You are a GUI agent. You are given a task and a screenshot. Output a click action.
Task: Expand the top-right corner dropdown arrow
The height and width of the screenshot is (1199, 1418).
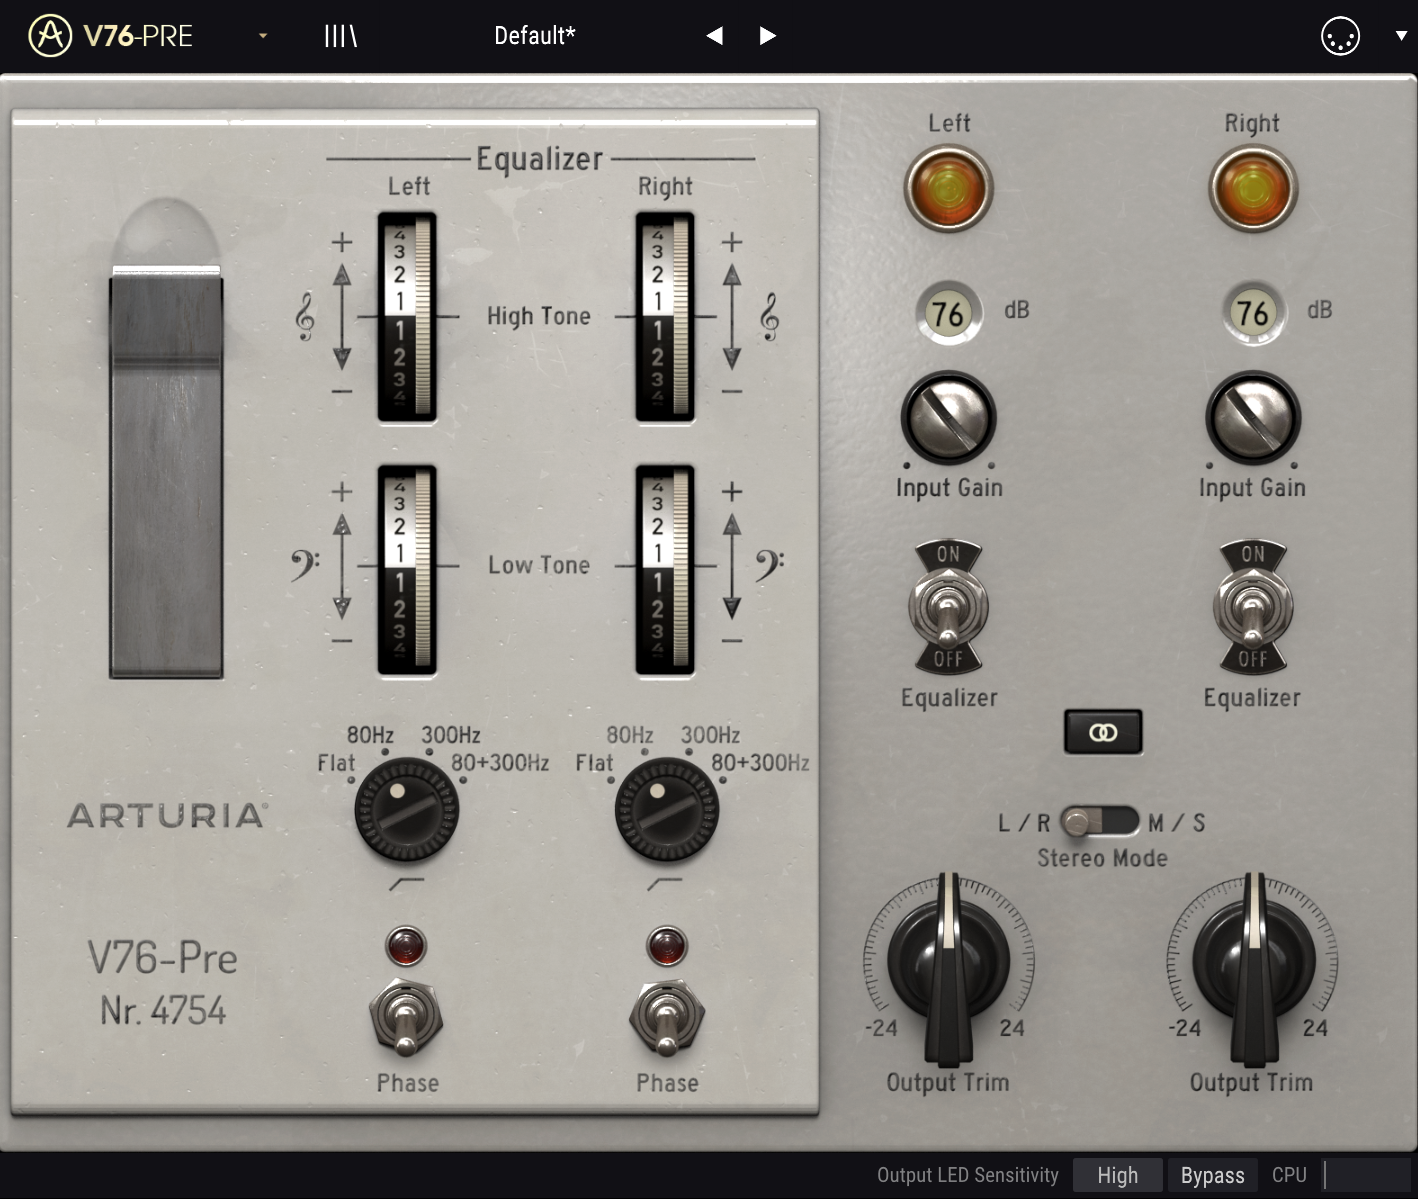tap(1400, 36)
